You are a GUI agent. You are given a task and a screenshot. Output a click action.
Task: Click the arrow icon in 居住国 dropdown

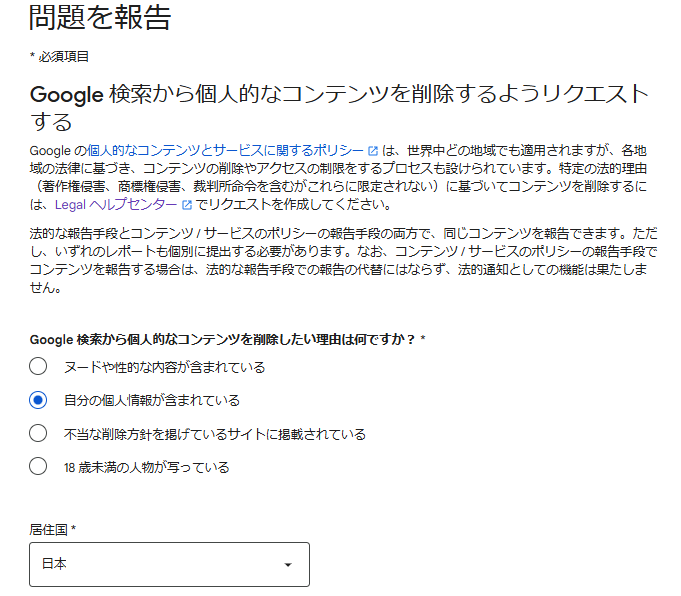tap(288, 565)
